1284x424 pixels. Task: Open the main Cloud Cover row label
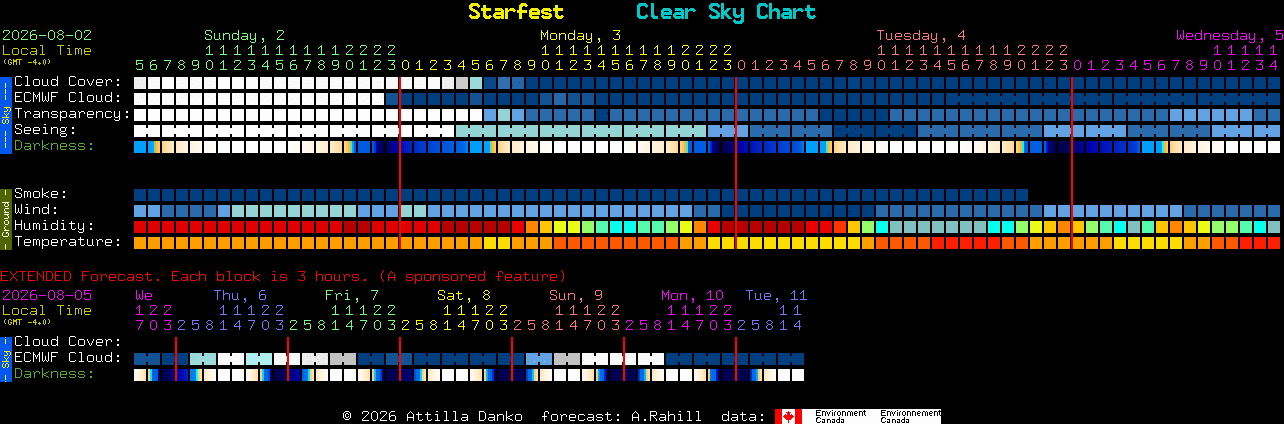click(x=68, y=82)
